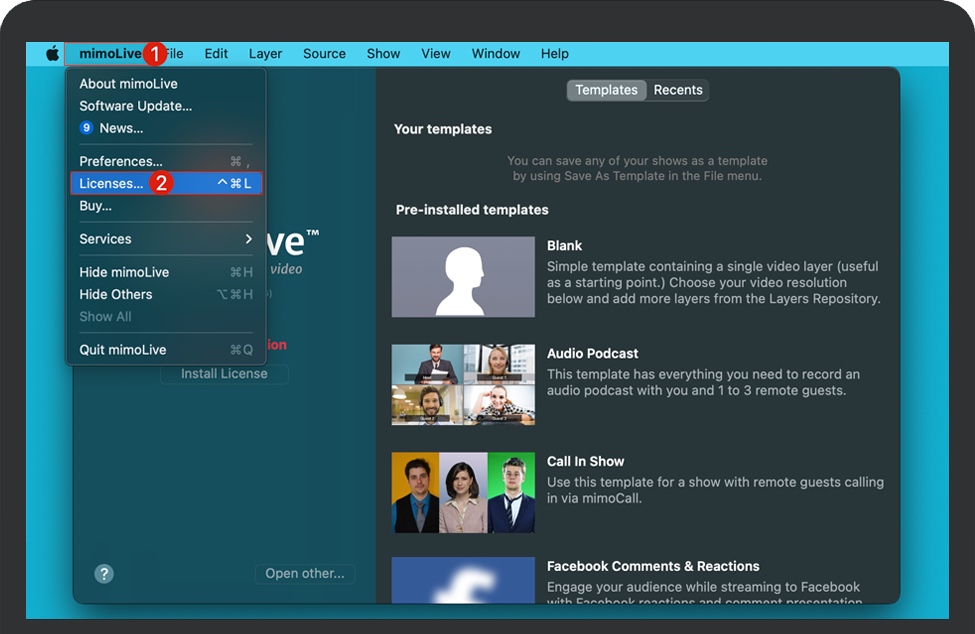
Task: Switch to the Templates tab
Action: 606,90
